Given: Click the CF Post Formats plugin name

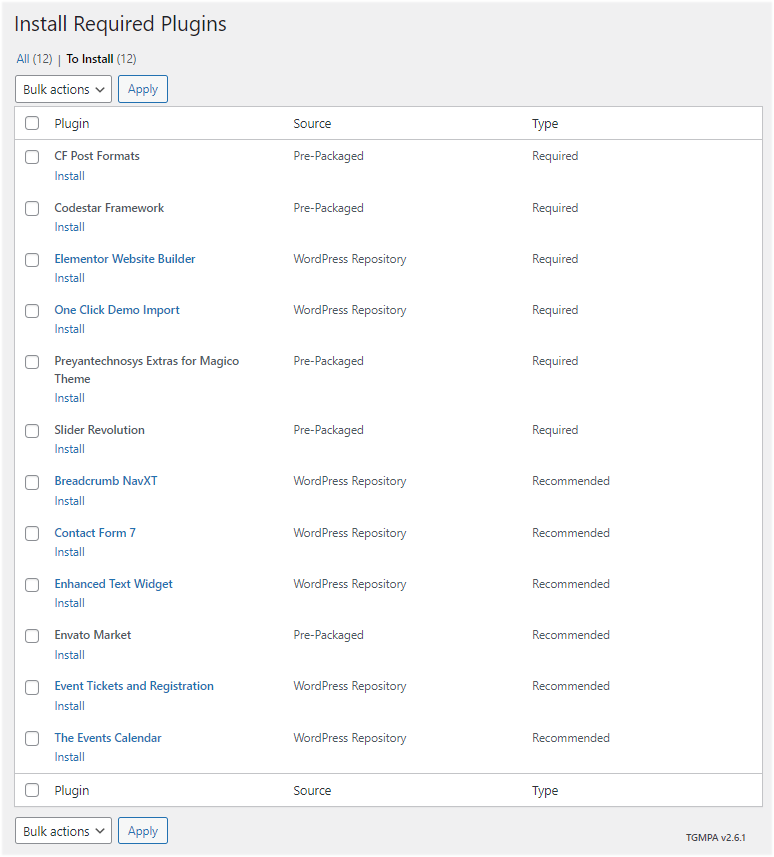Looking at the screenshot, I should pos(97,156).
